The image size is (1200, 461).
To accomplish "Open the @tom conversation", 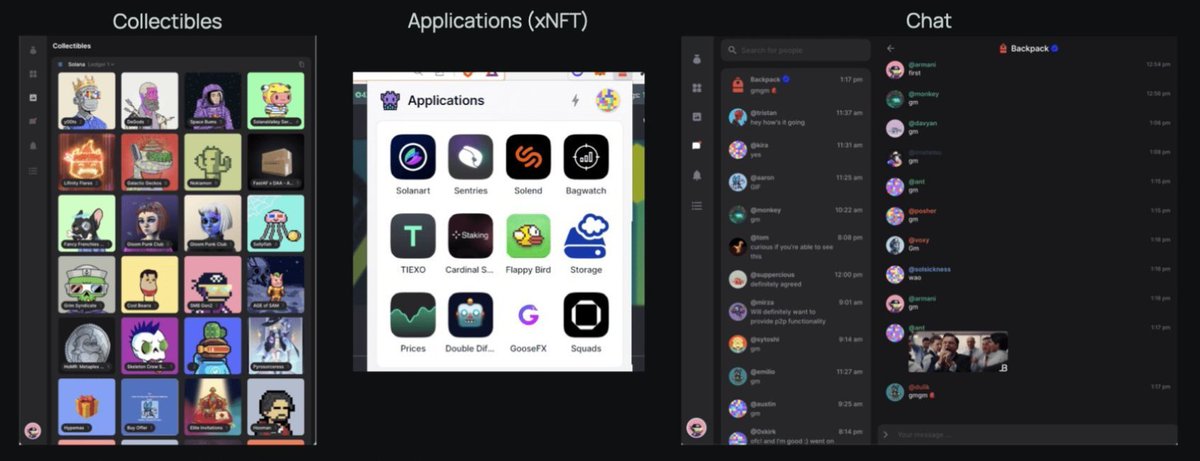I will (x=796, y=245).
